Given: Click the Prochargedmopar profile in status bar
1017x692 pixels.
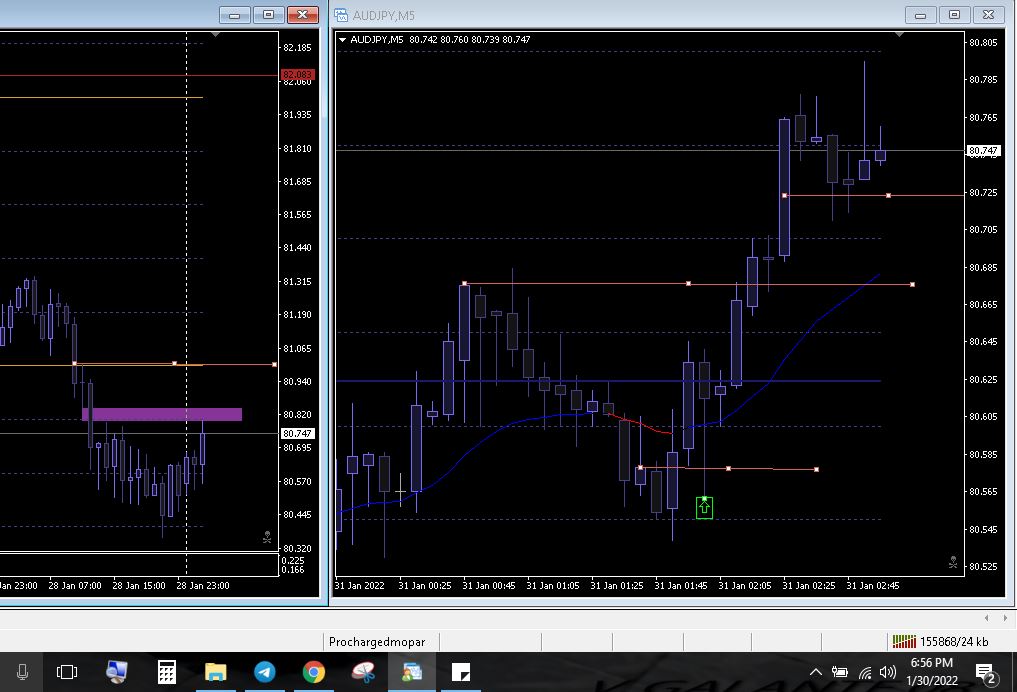Looking at the screenshot, I should (x=377, y=641).
